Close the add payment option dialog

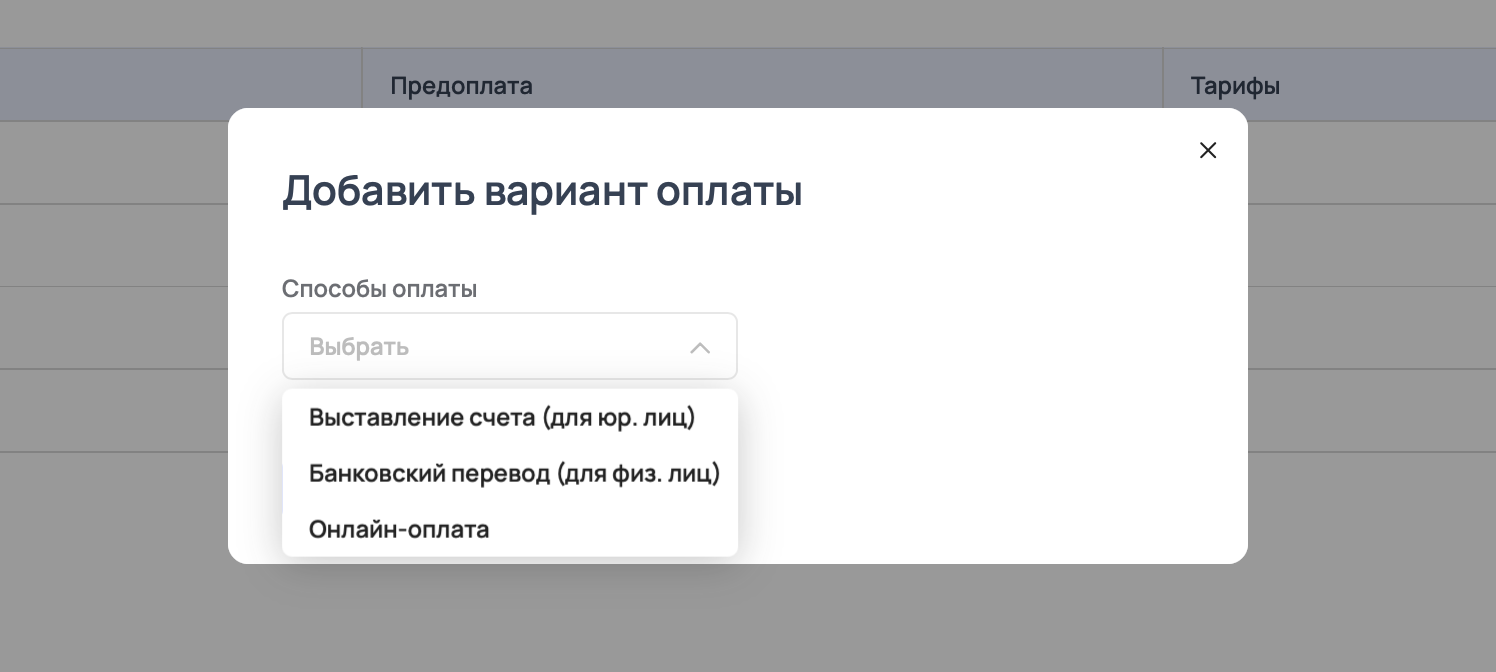point(1208,150)
